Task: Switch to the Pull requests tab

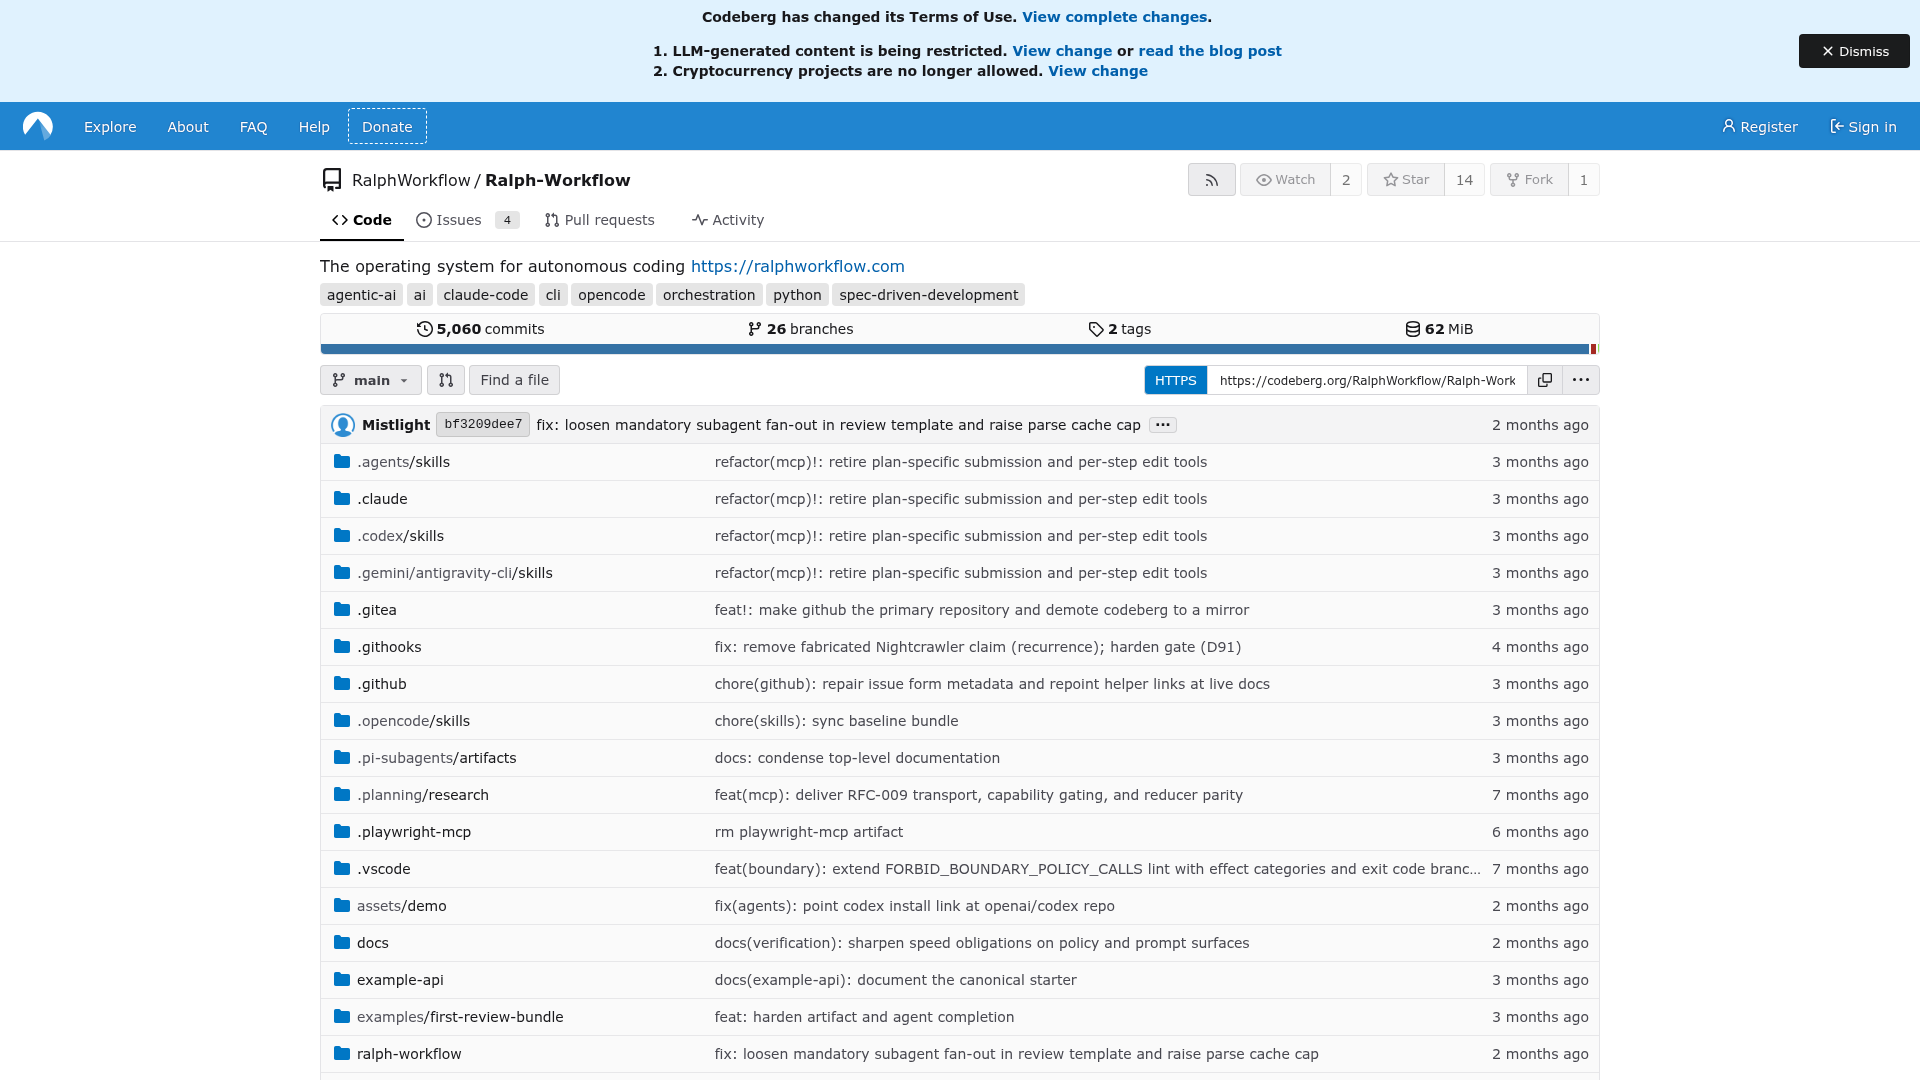Action: pos(599,220)
